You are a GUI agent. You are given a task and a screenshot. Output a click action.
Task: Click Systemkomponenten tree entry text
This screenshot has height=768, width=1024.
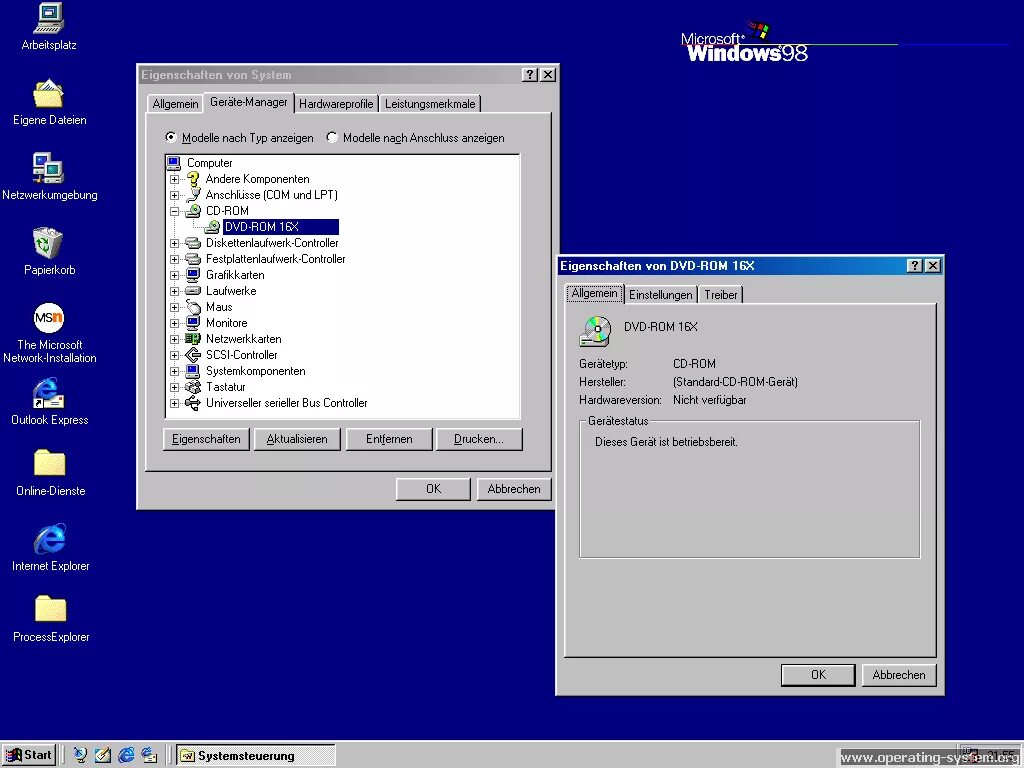click(x=255, y=371)
